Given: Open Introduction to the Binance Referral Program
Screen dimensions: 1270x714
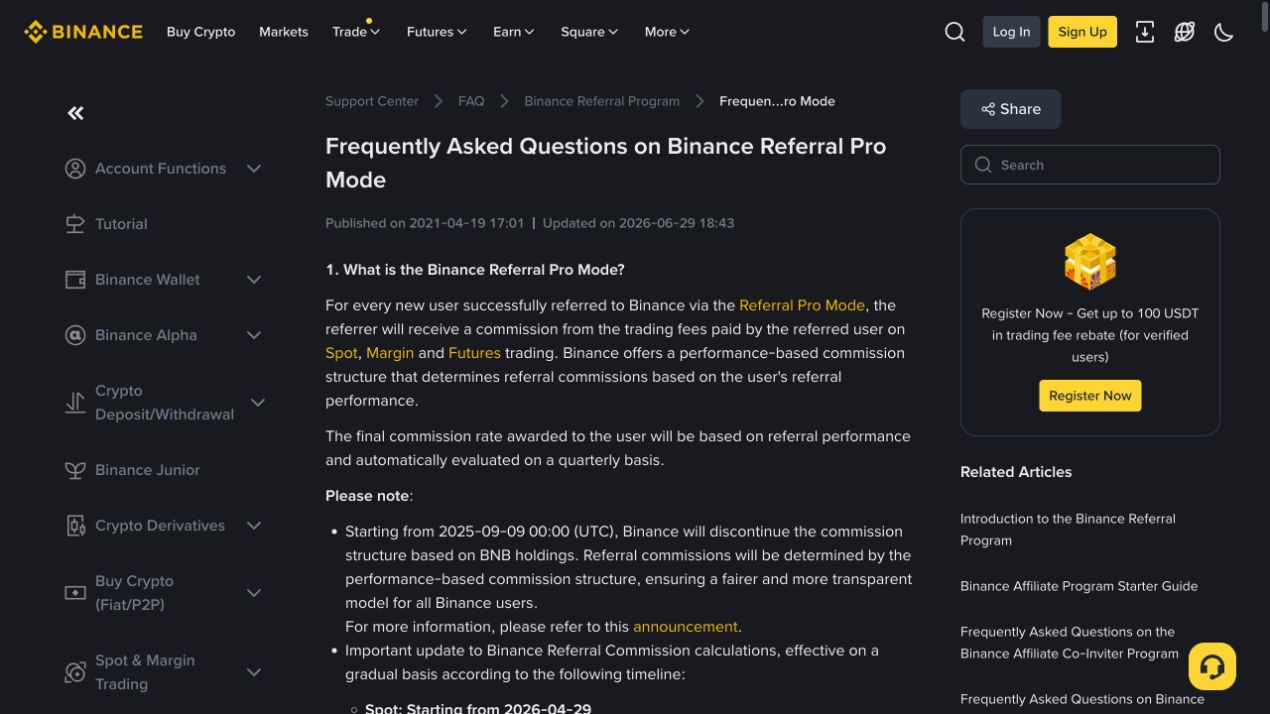Looking at the screenshot, I should [x=1068, y=530].
